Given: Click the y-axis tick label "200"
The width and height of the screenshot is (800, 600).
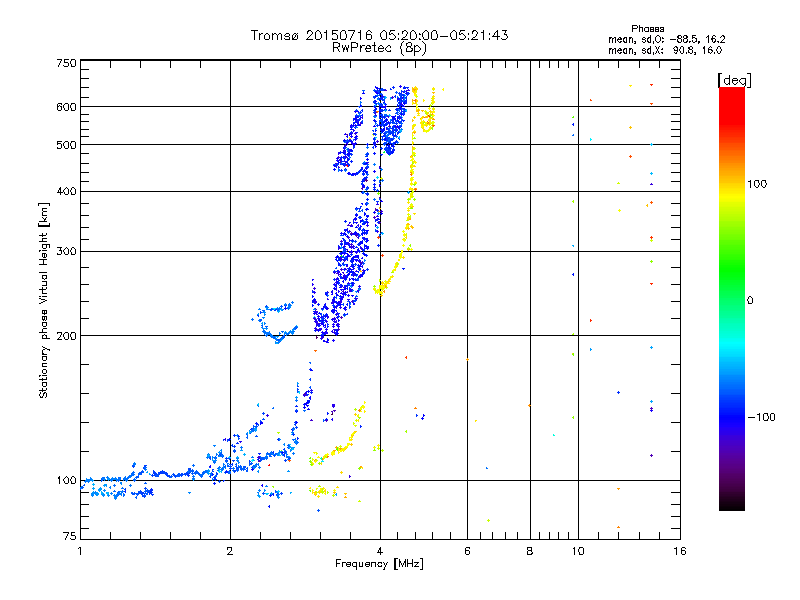Looking at the screenshot, I should 66,336.
